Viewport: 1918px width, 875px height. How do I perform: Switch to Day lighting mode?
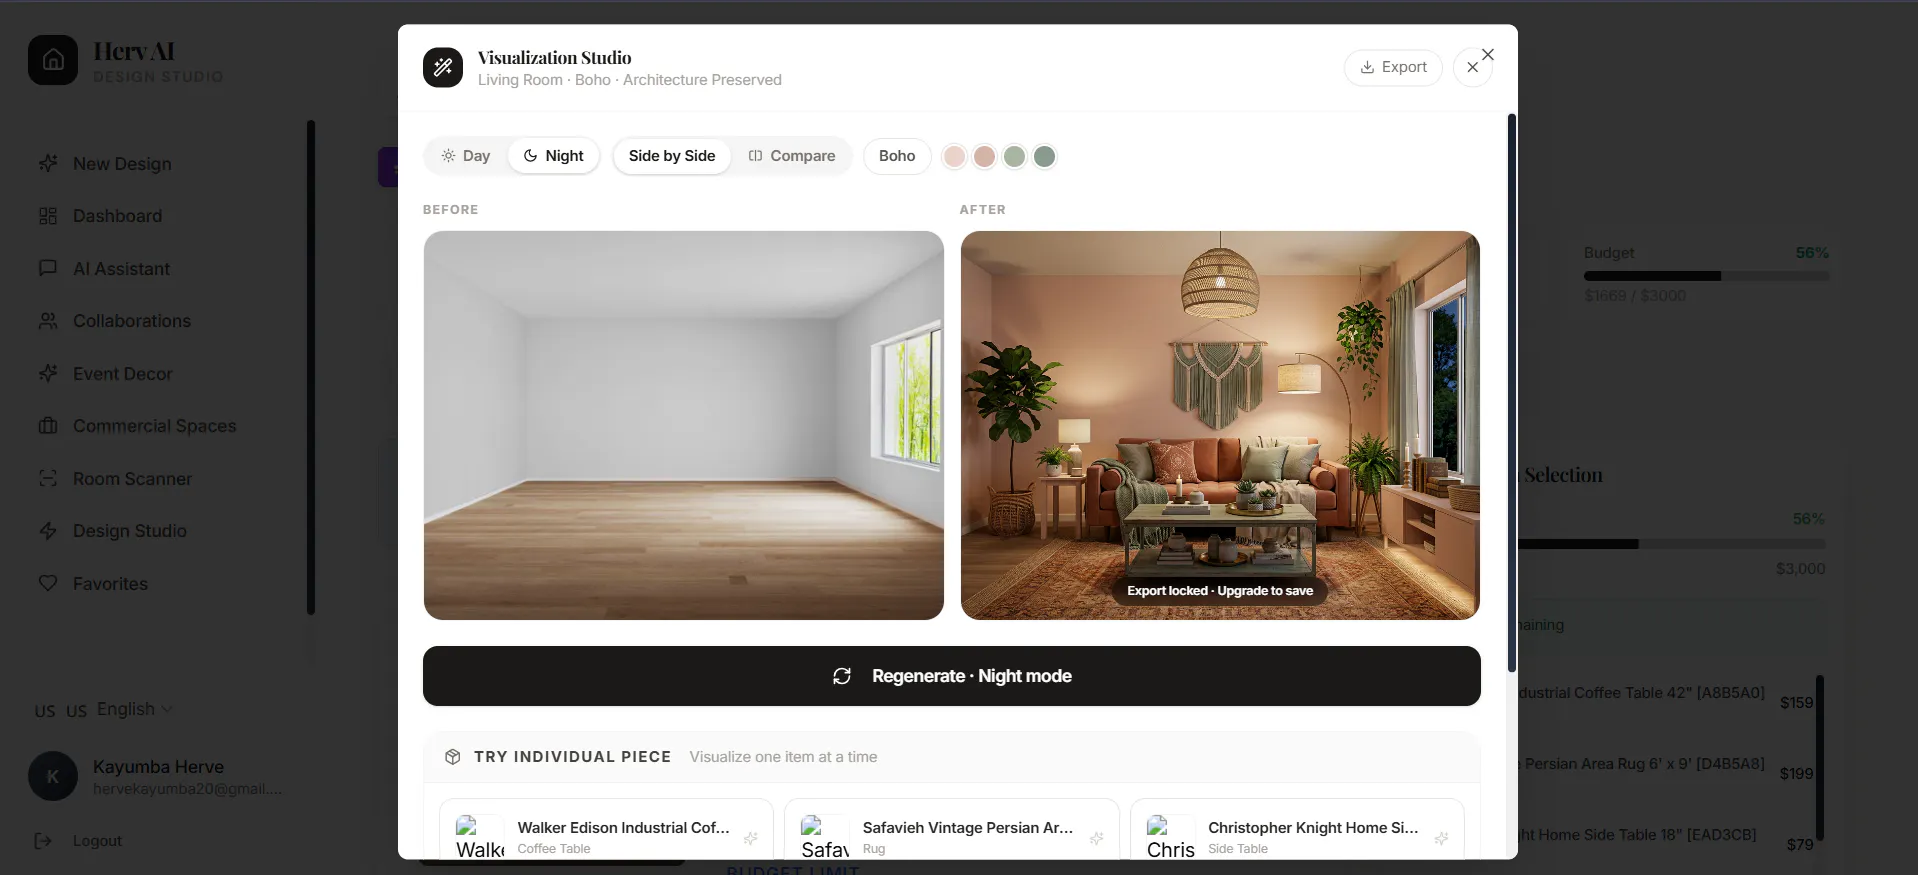pyautogui.click(x=466, y=156)
